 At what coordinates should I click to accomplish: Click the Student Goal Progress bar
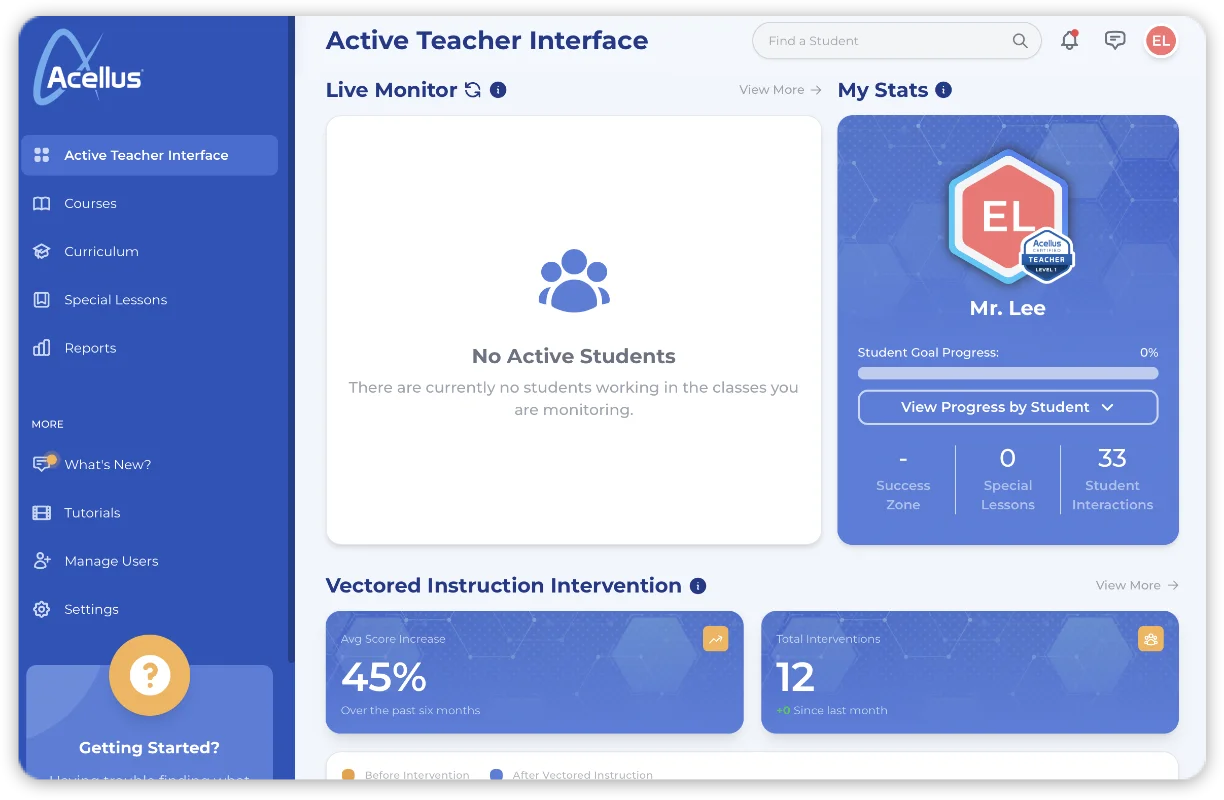click(x=1008, y=373)
